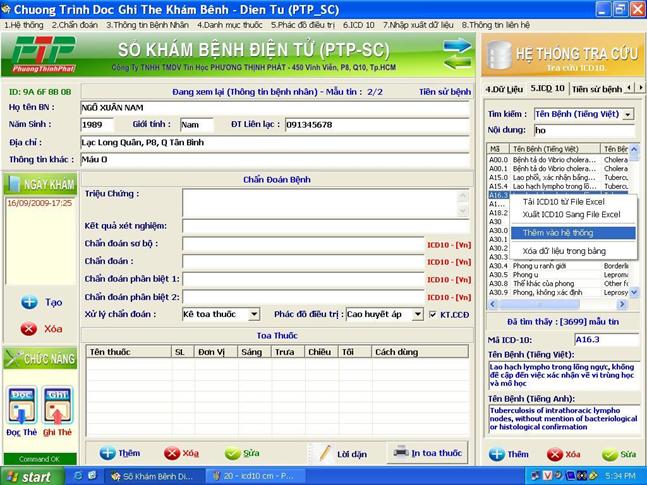
Task: Open the Tìm kiếm search type dropdown
Action: pyautogui.click(x=627, y=114)
